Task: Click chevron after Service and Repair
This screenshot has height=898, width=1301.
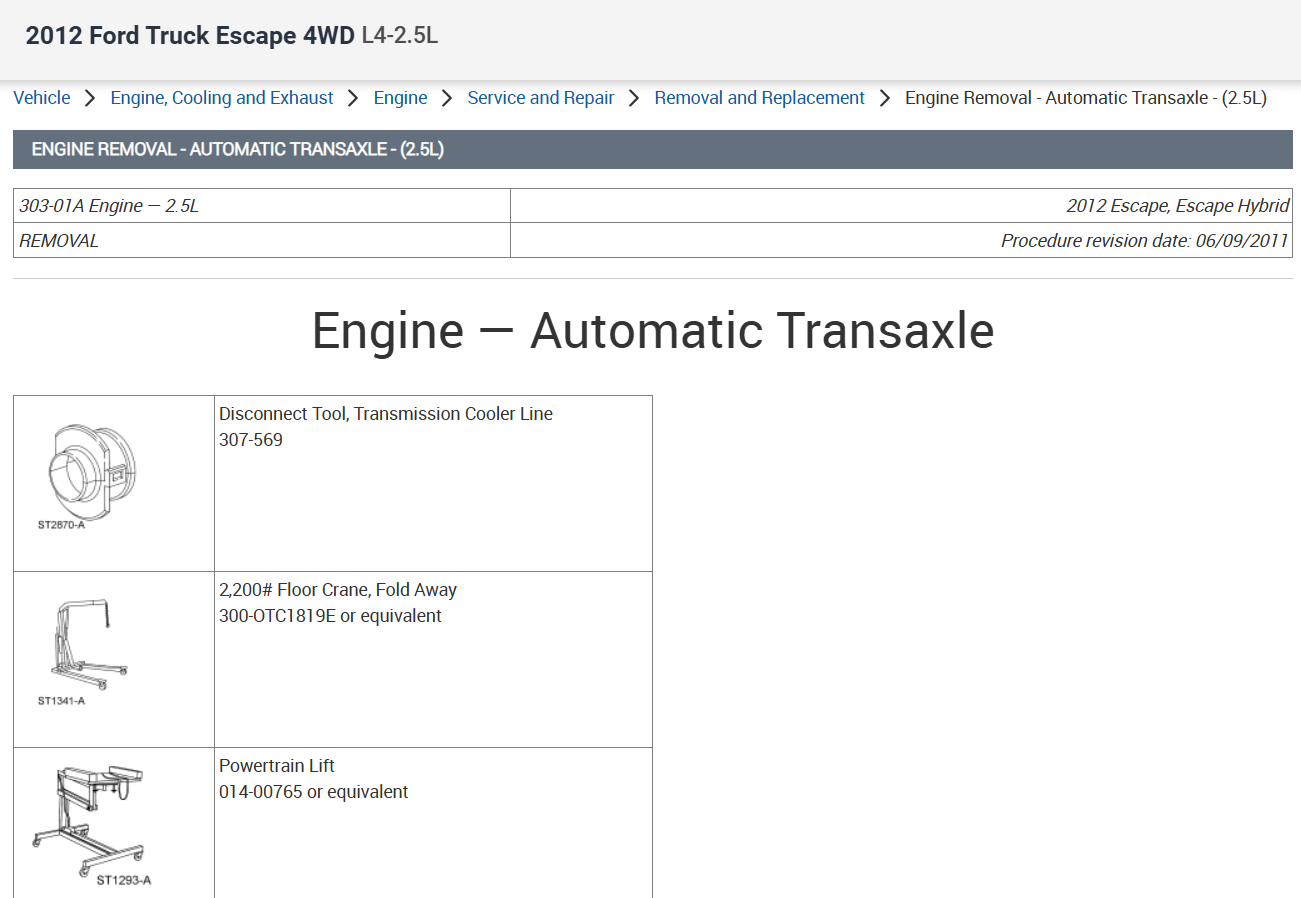Action: pyautogui.click(x=634, y=98)
